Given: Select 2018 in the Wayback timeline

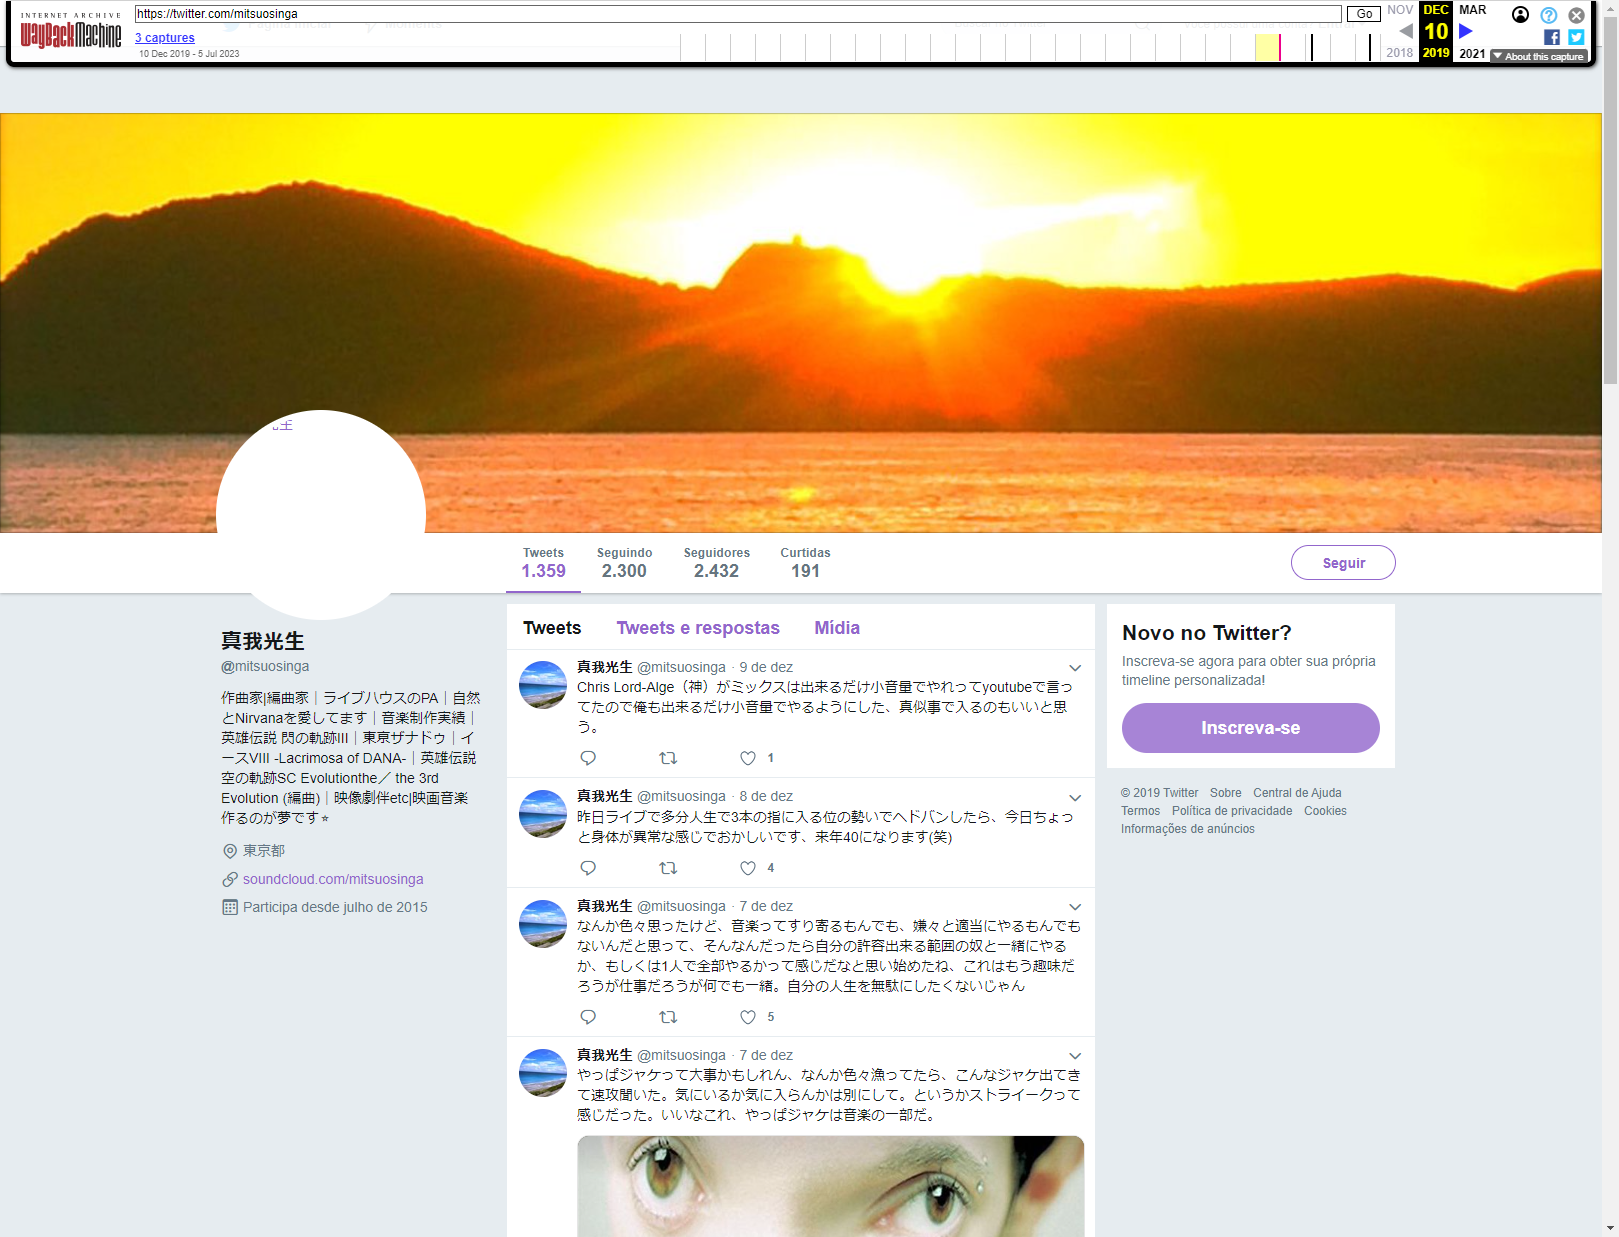Looking at the screenshot, I should click(x=1399, y=53).
